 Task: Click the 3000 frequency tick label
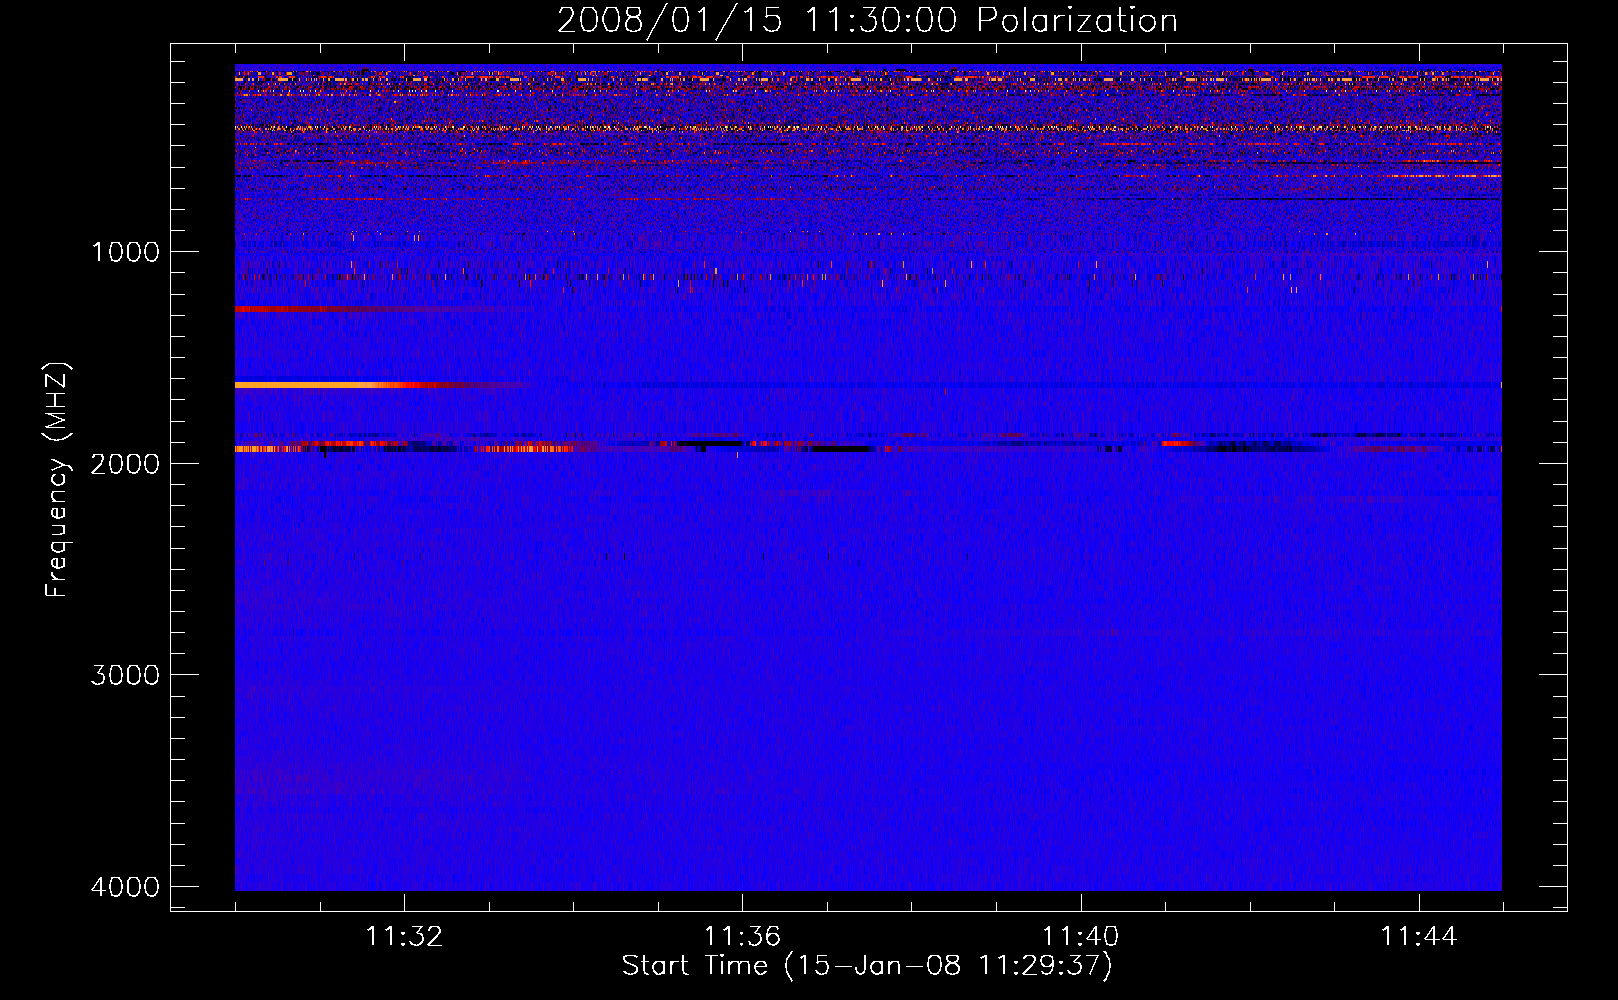click(x=125, y=675)
